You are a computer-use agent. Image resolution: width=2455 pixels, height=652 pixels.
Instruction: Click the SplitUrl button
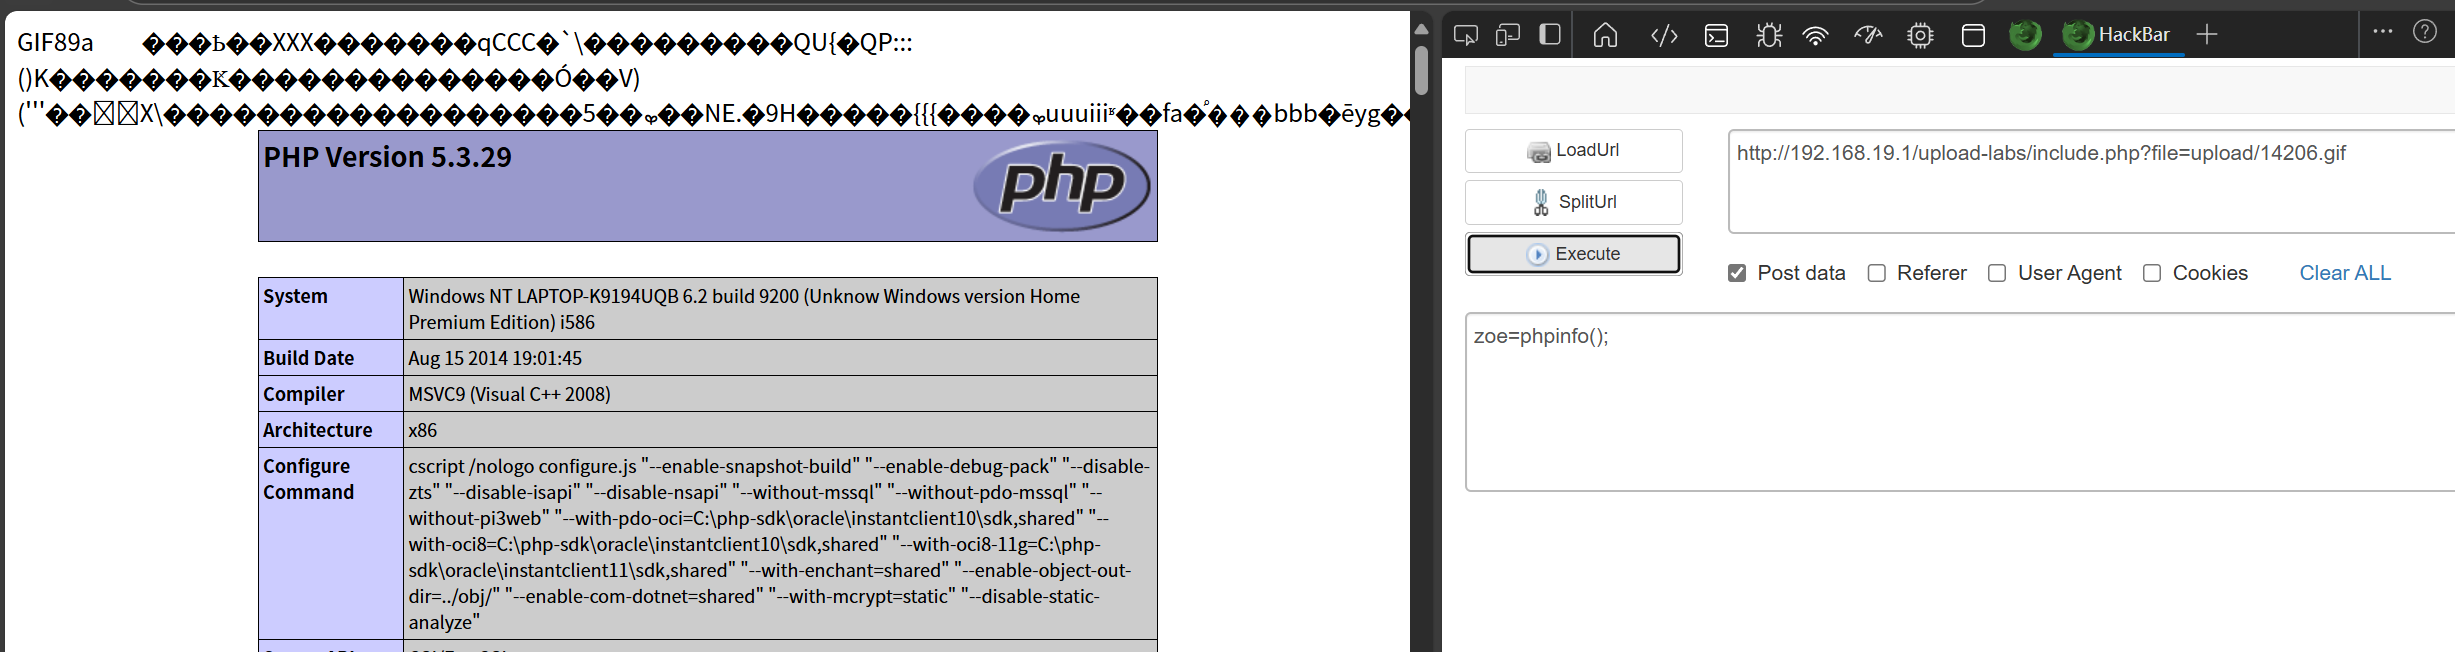click(1573, 202)
